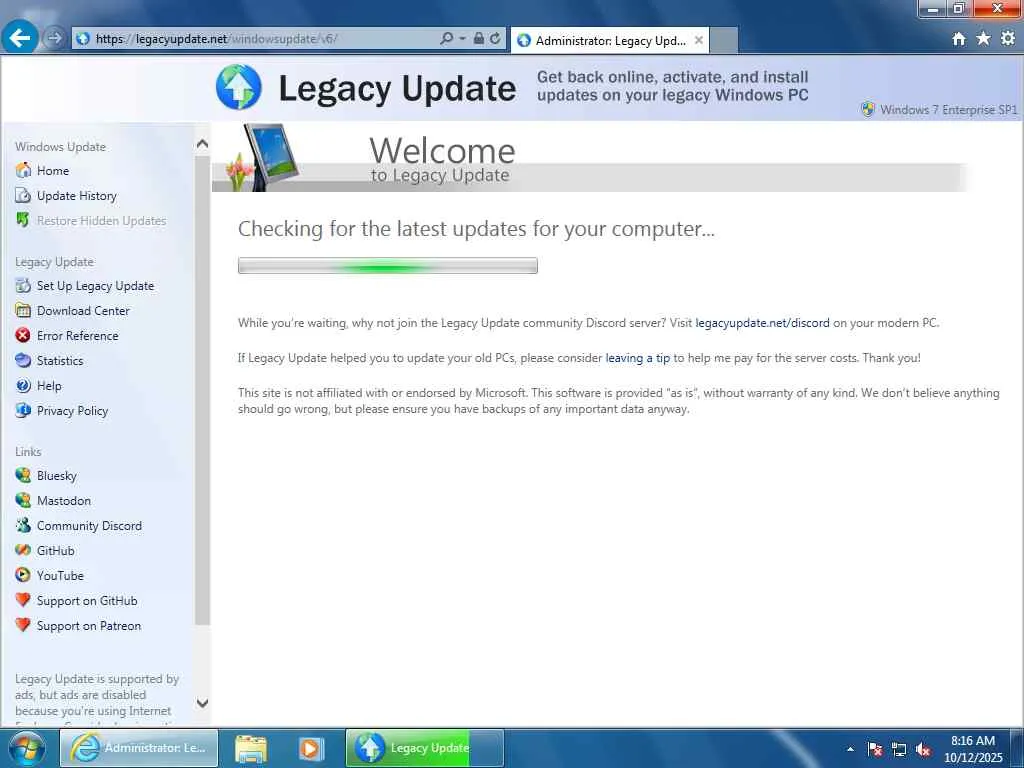The width and height of the screenshot is (1024, 768).
Task: Click the Community Discord icon
Action: (23, 525)
